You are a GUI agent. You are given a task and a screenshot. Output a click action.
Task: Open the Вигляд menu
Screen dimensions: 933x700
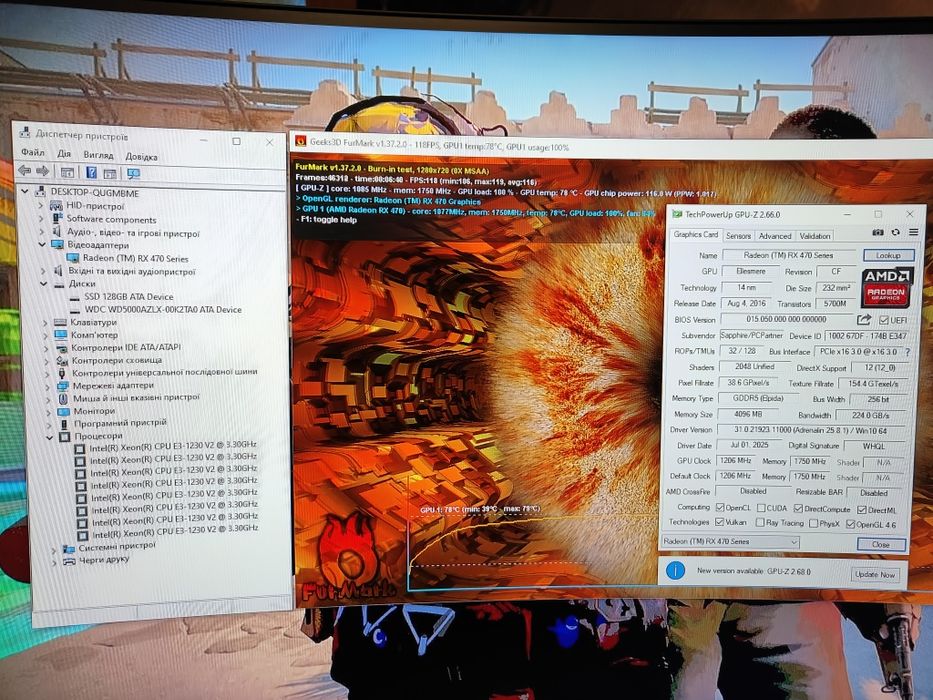[98, 155]
